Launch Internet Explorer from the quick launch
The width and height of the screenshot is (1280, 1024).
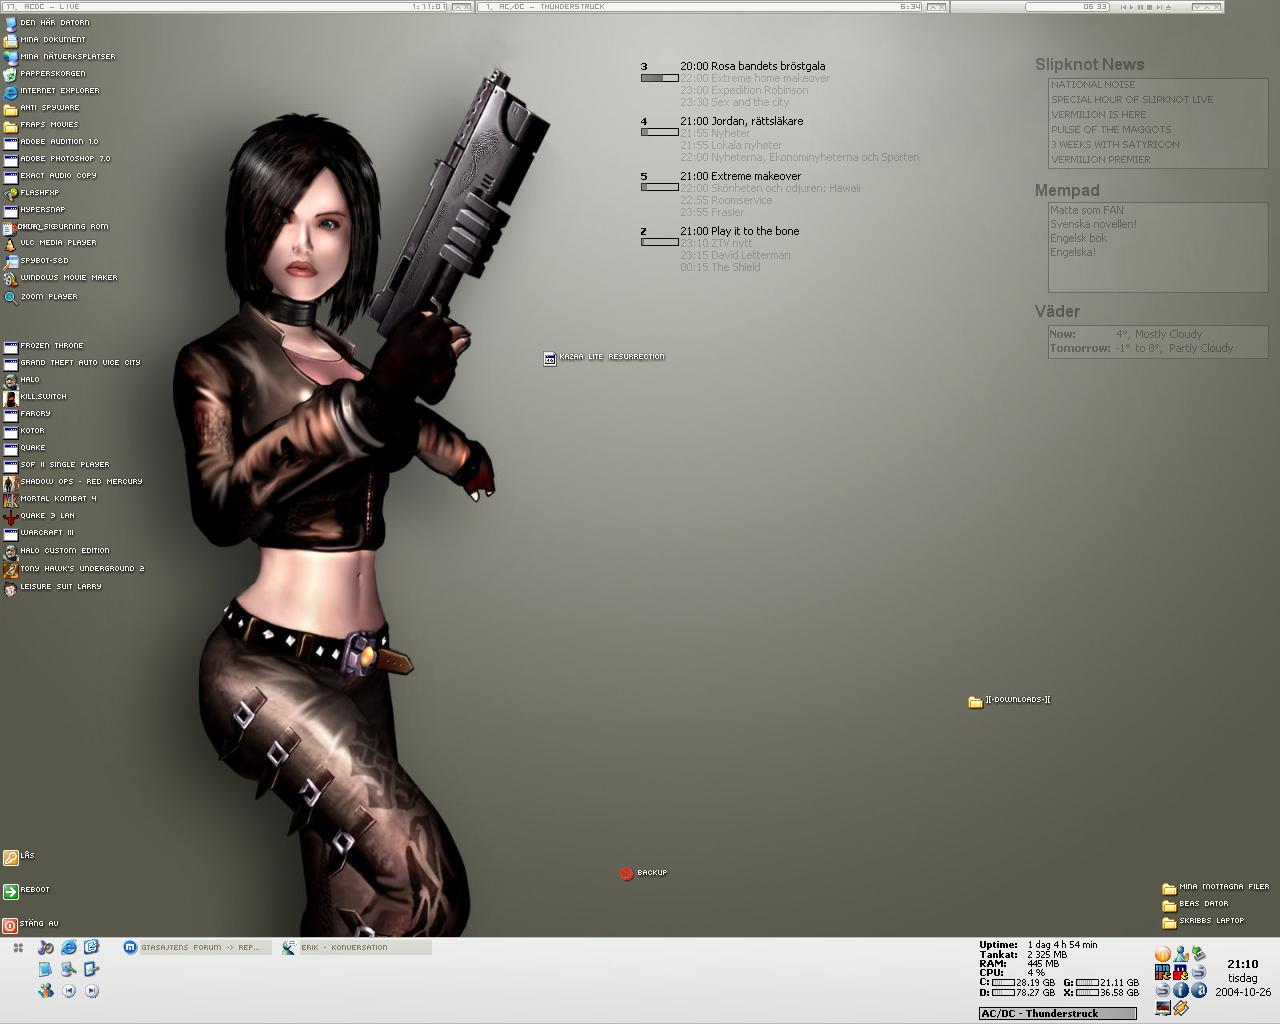tap(69, 947)
